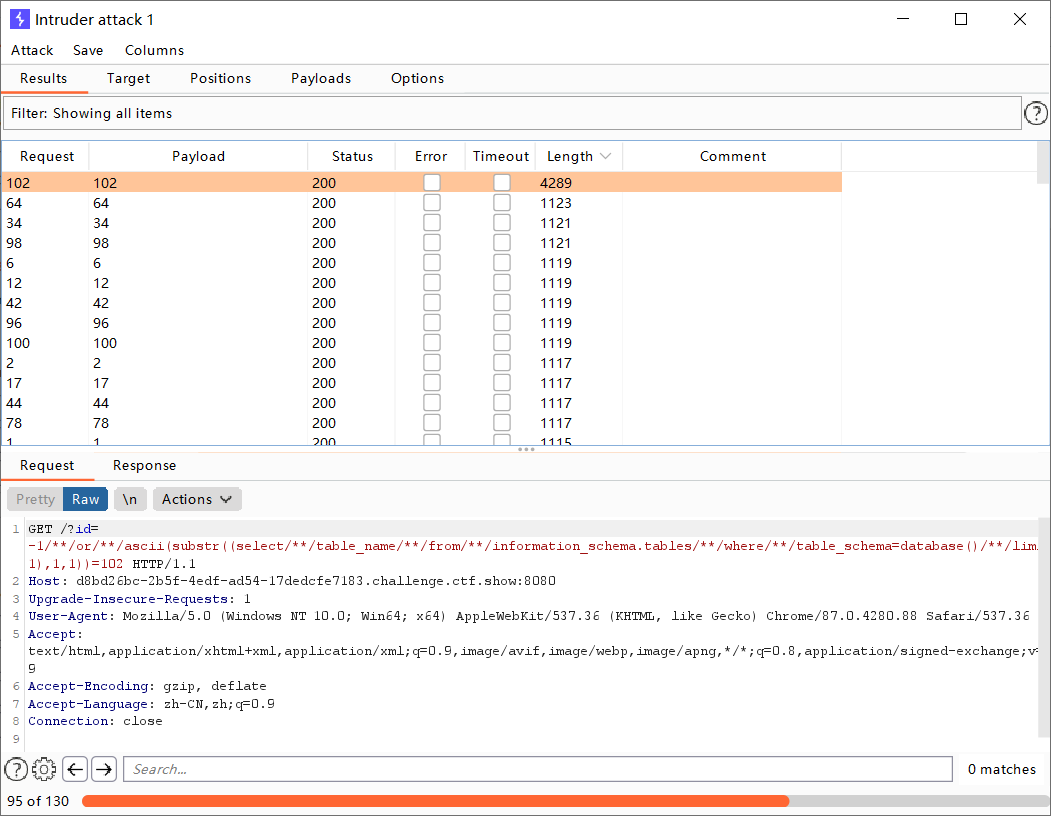Click the attack progress bar
This screenshot has width=1051, height=816.
[565, 801]
